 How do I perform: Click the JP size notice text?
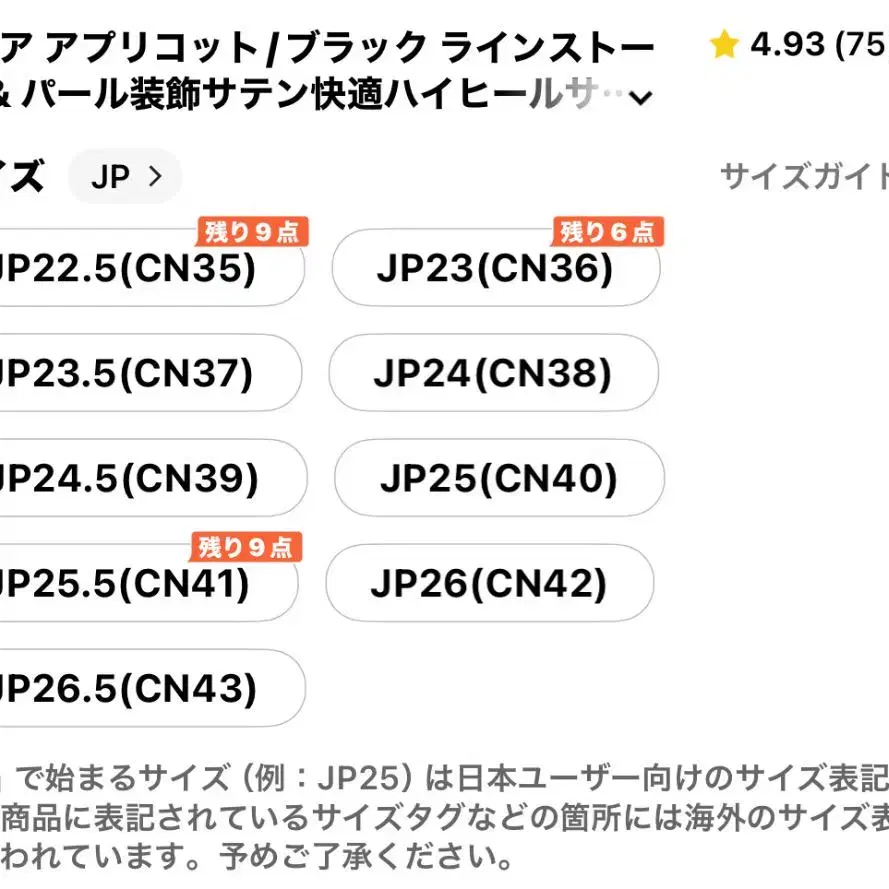pos(440,816)
